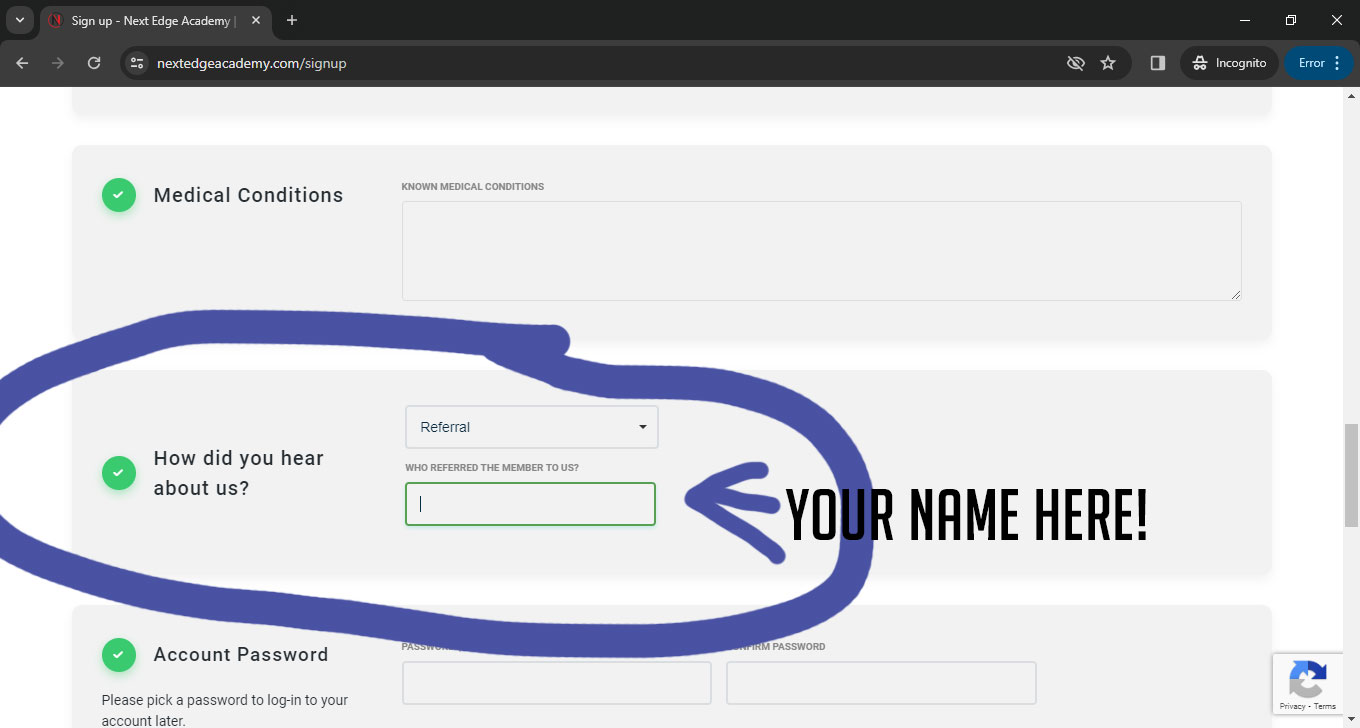1360x728 pixels.
Task: Click the site information icon in address bar
Action: pyautogui.click(x=137, y=63)
